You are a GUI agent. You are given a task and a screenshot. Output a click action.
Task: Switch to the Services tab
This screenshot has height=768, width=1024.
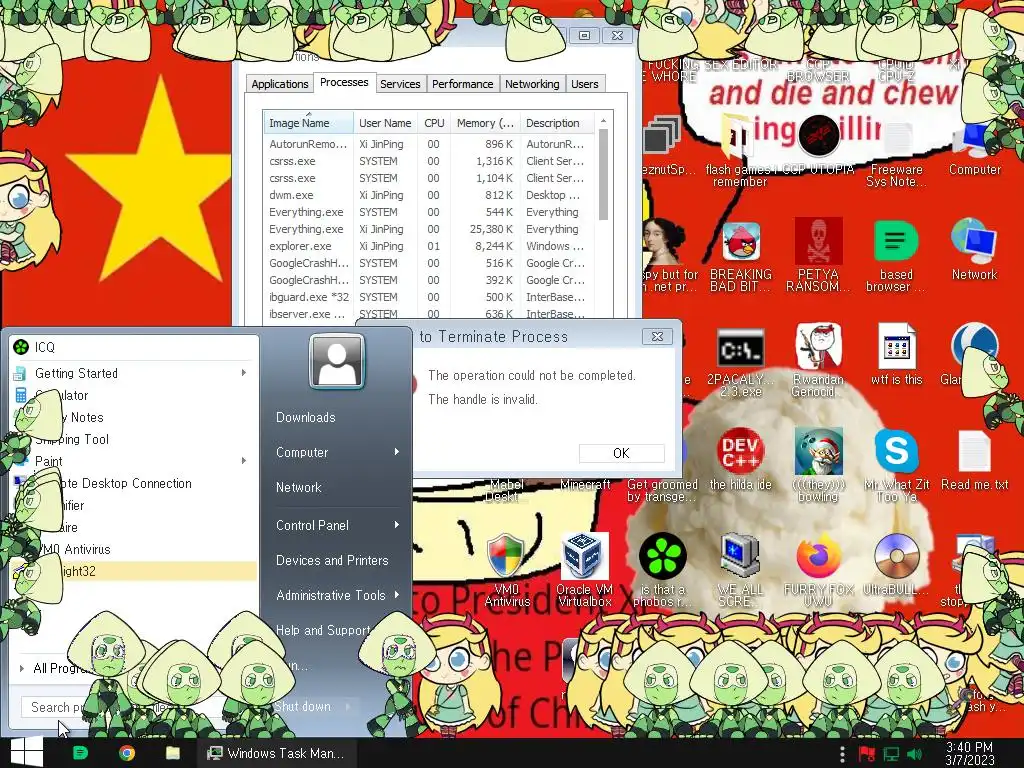[400, 84]
